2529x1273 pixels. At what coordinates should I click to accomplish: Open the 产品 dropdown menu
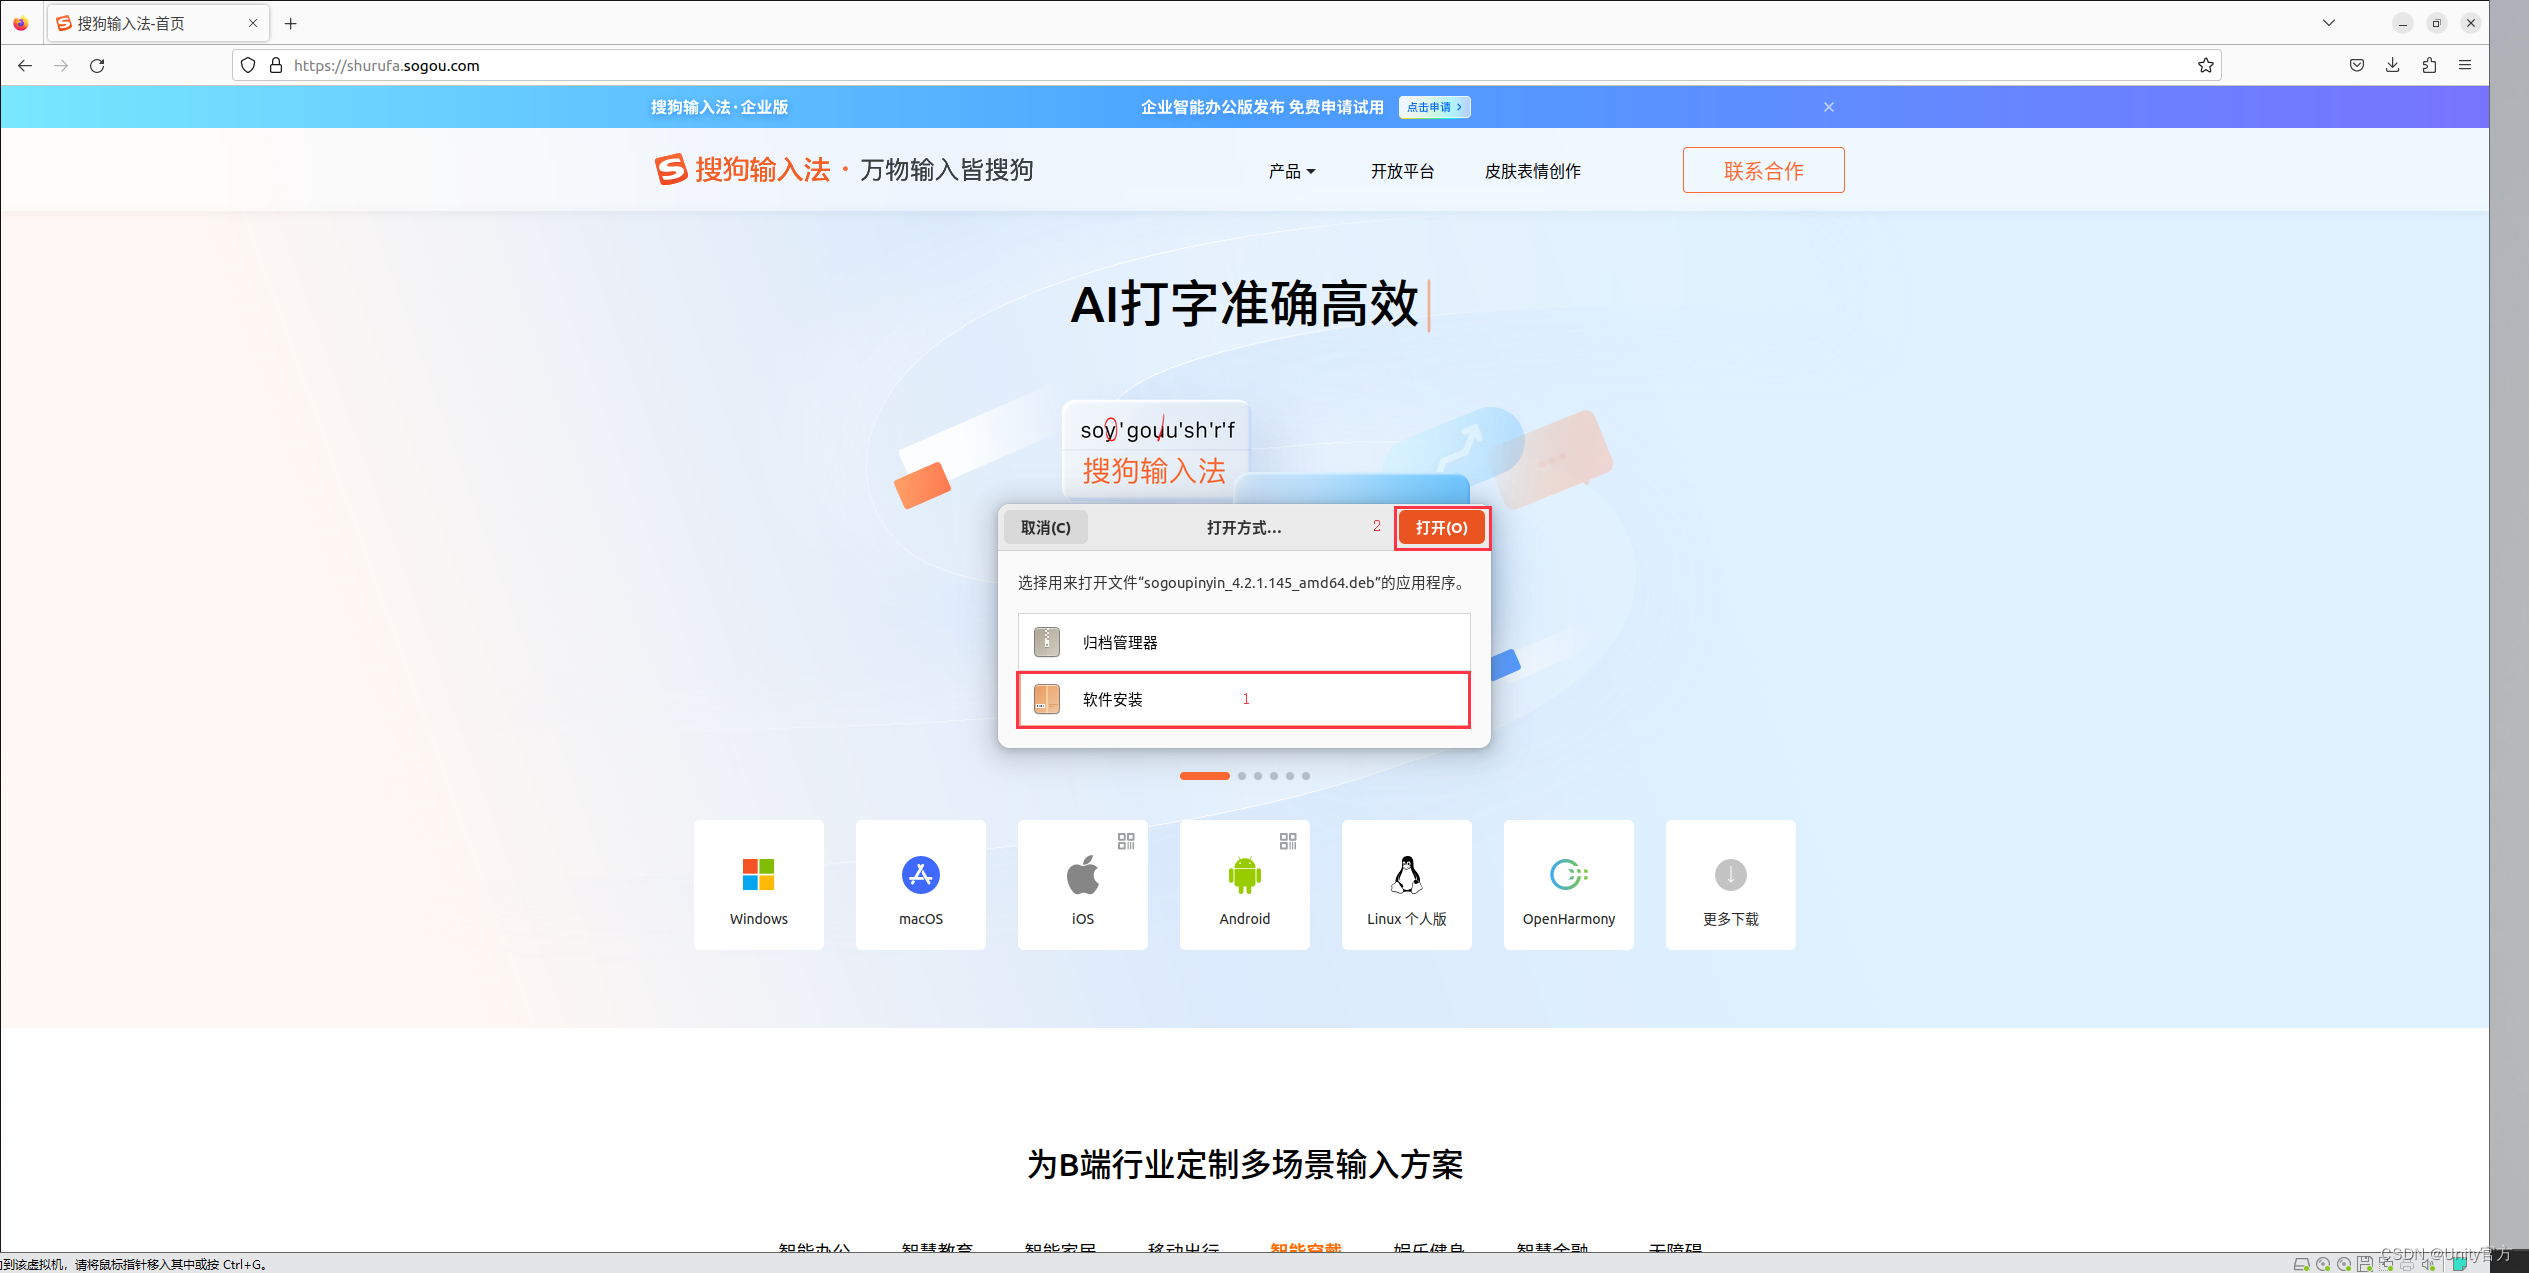click(1291, 170)
